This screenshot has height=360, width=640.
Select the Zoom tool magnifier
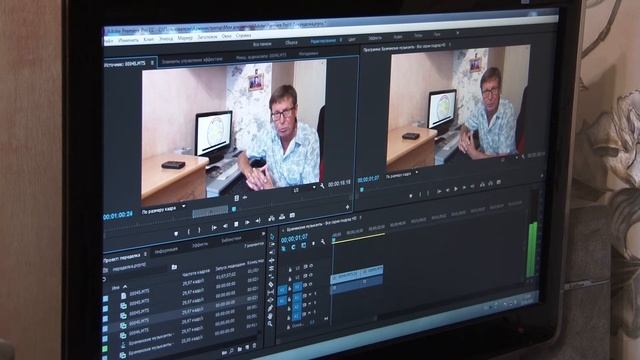pos(270,324)
